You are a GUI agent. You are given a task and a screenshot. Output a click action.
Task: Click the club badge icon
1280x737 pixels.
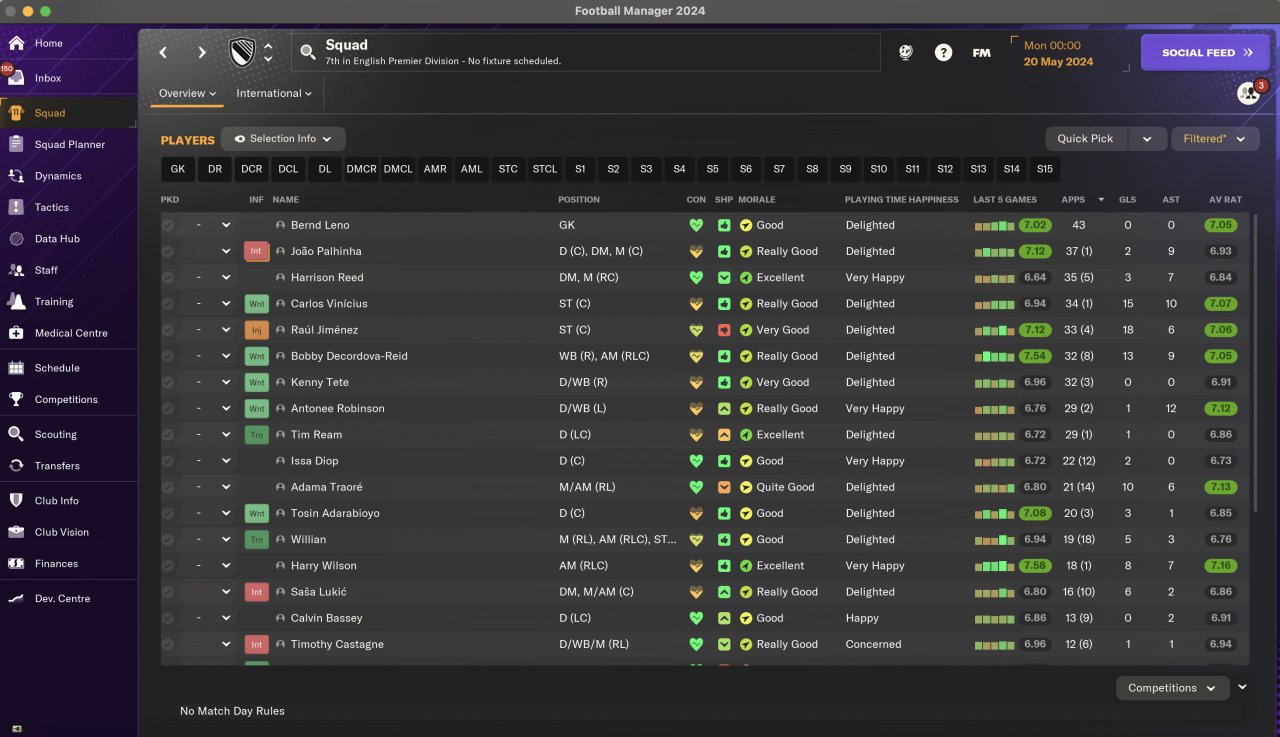pos(242,53)
